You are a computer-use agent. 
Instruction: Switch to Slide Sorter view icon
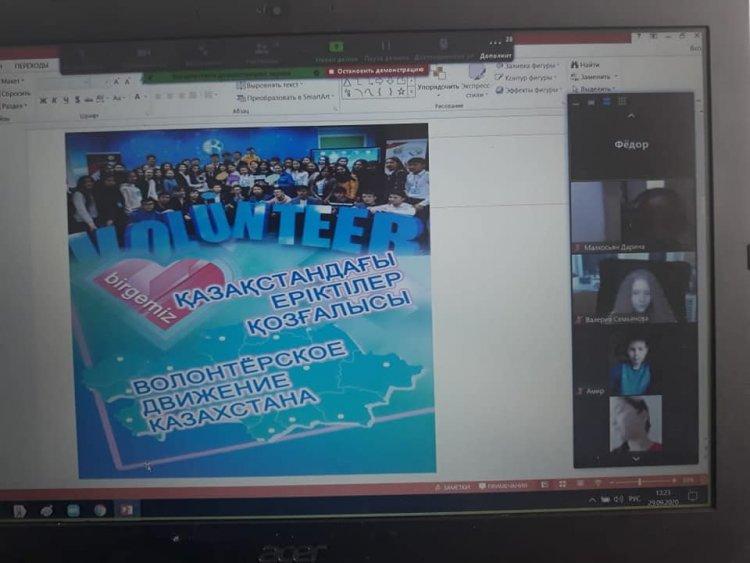pyautogui.click(x=562, y=485)
